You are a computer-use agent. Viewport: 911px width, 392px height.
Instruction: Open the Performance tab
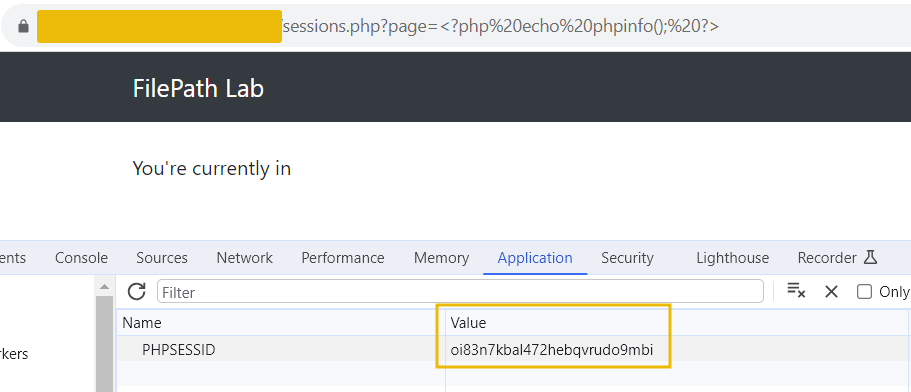[x=343, y=258]
